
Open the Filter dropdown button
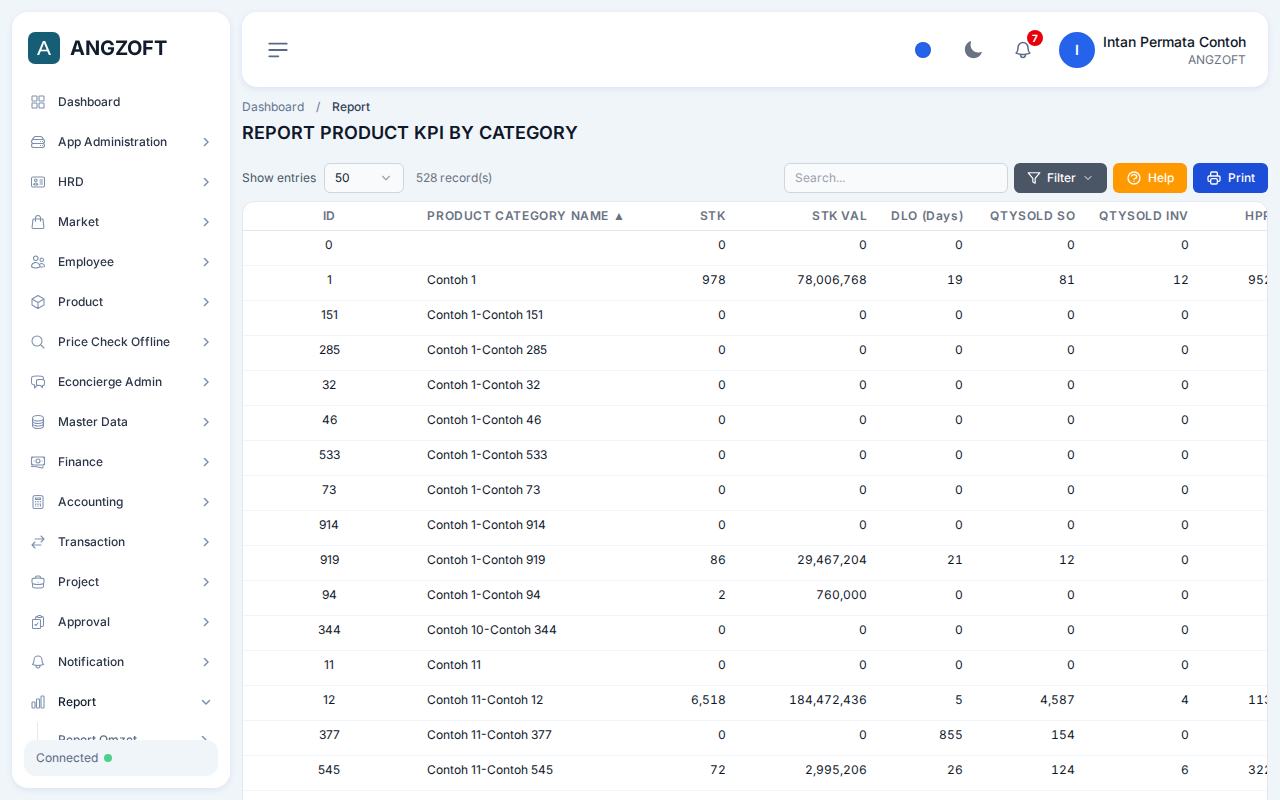click(1060, 178)
